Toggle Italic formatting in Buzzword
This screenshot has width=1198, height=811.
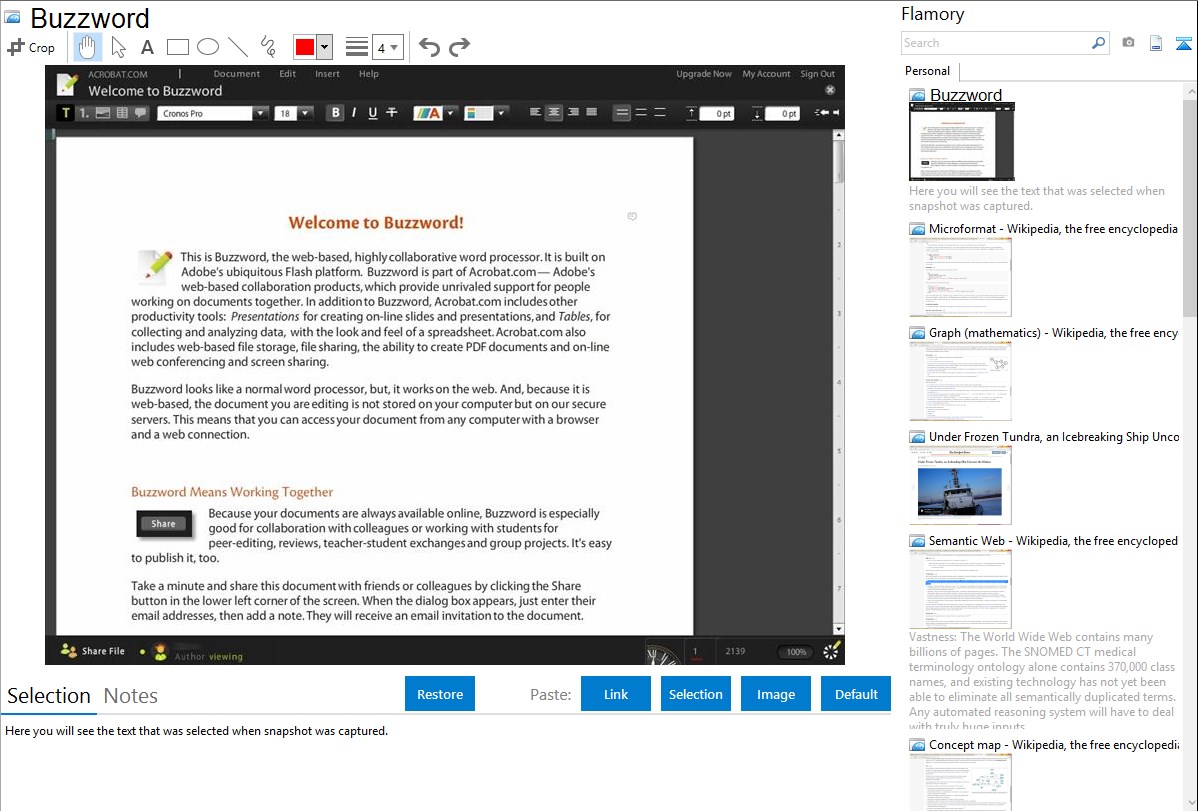pyautogui.click(x=354, y=112)
